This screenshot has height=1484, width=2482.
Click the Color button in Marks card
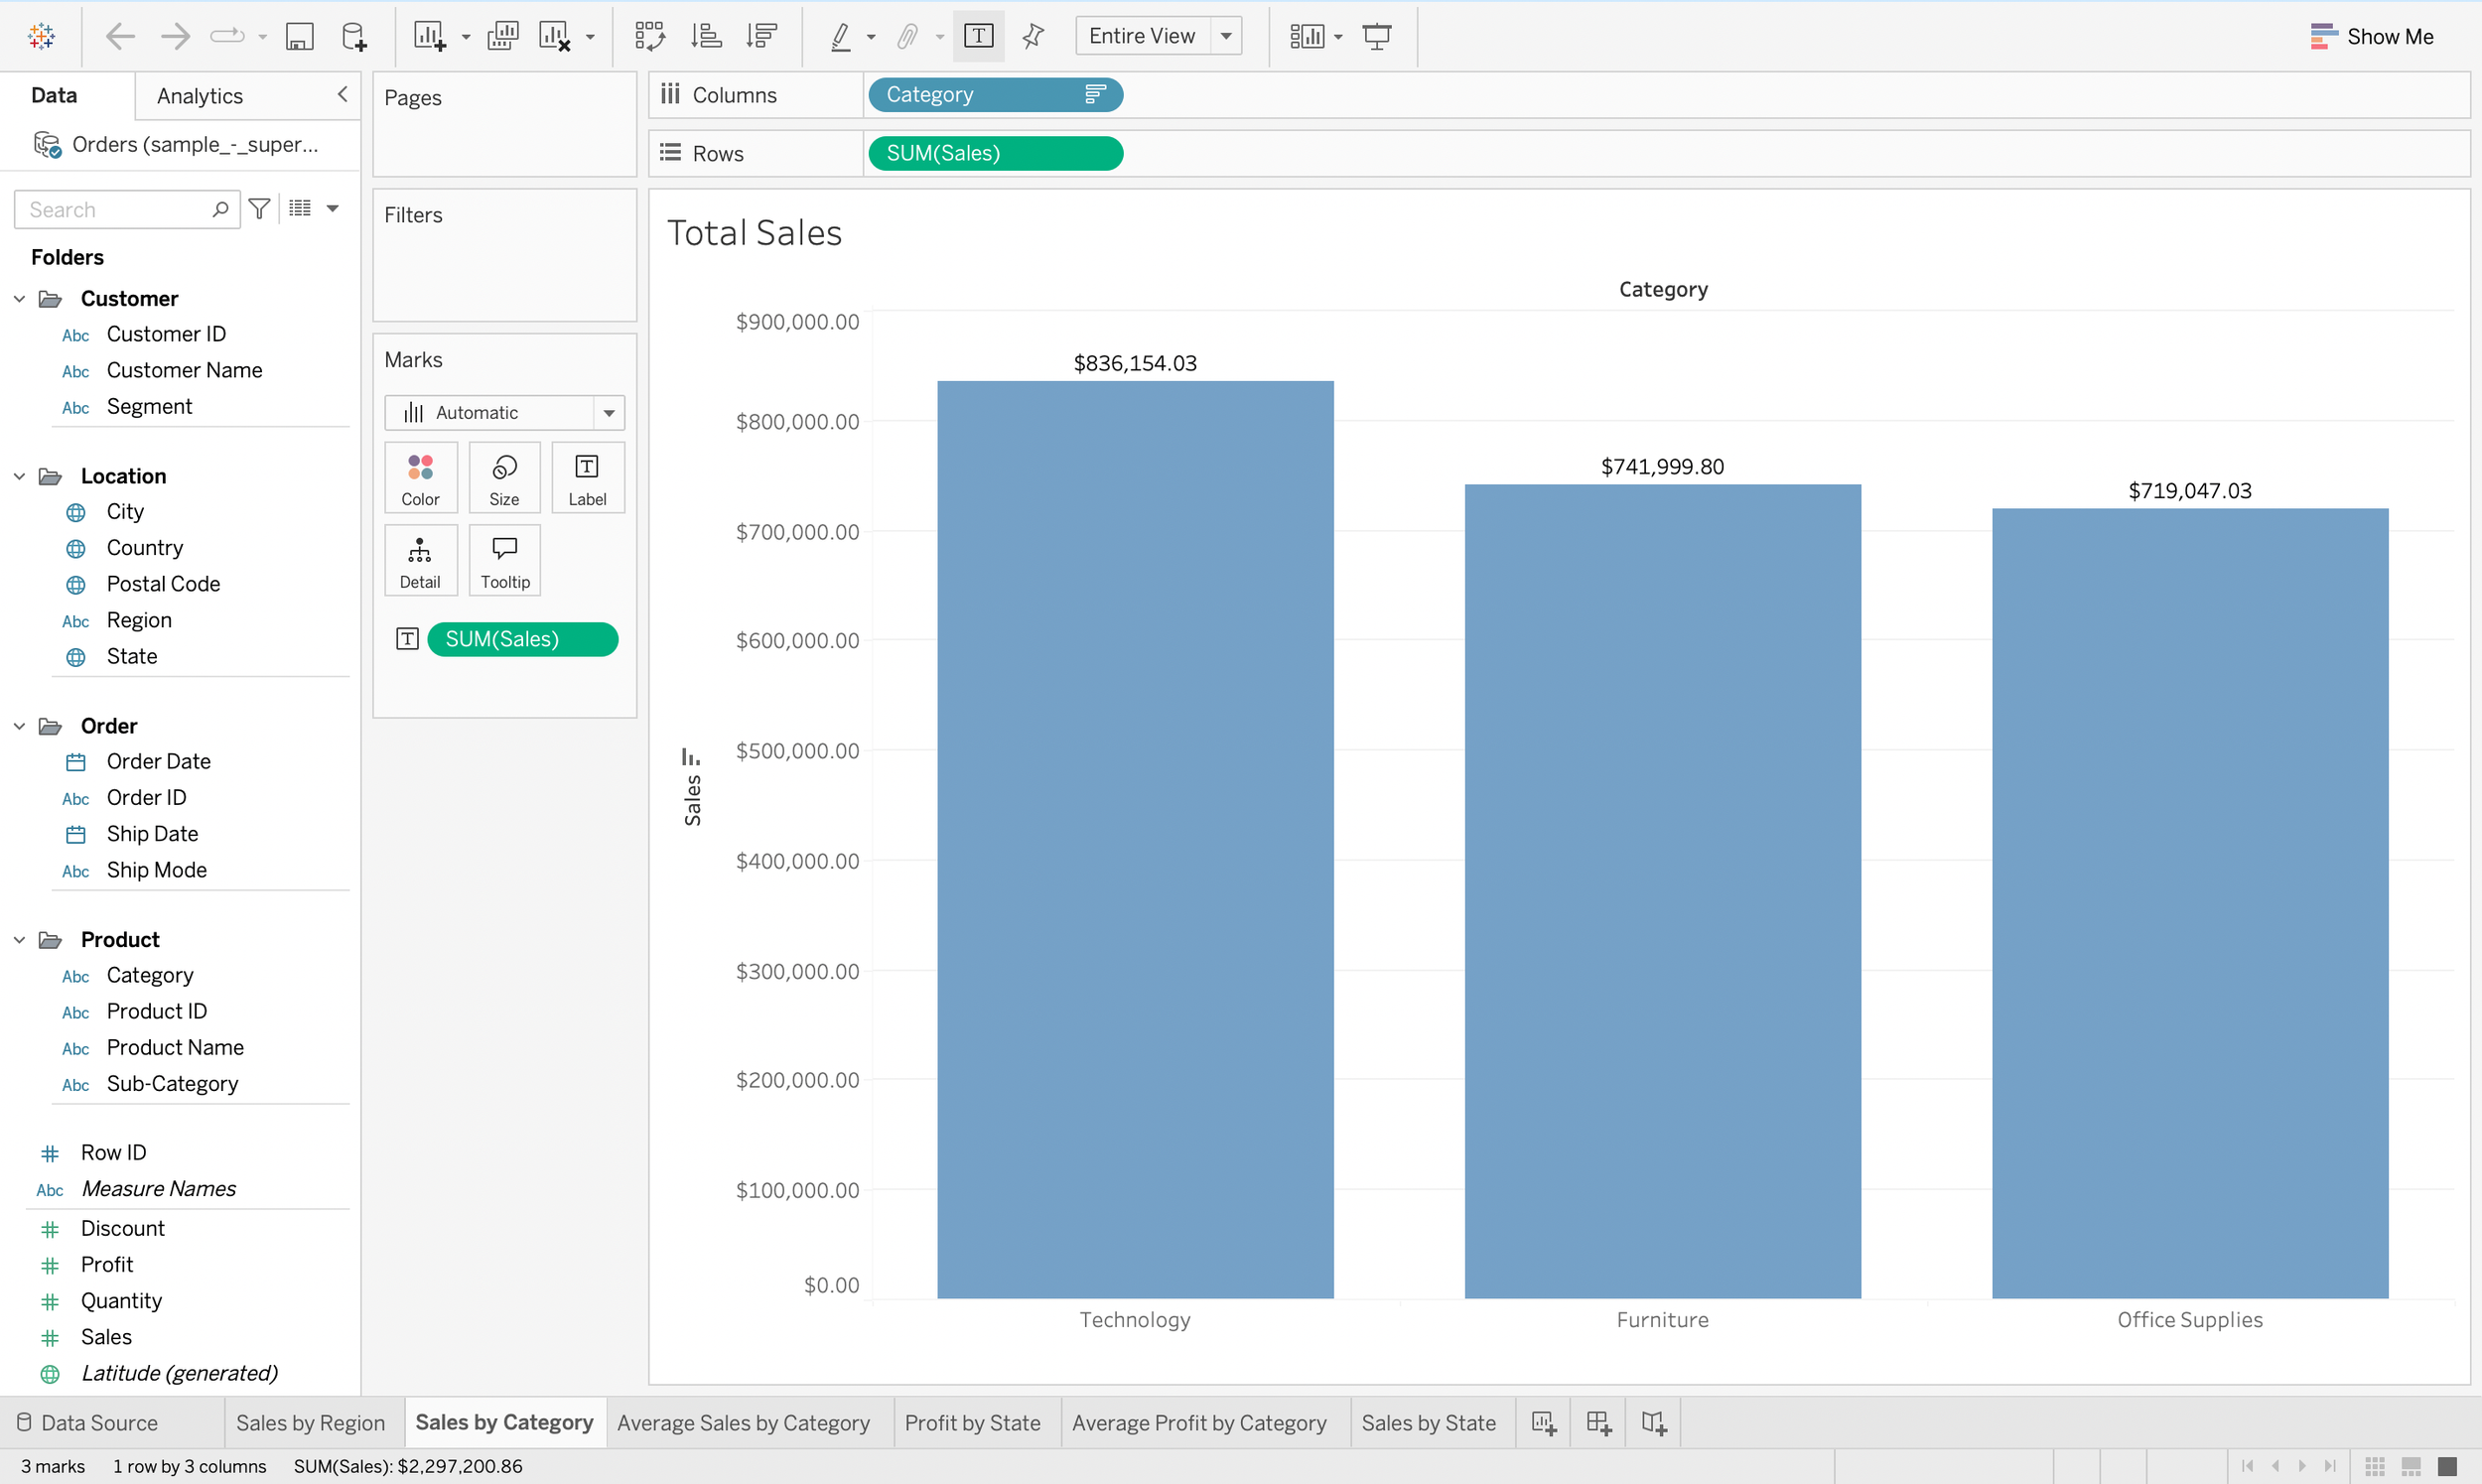click(420, 478)
